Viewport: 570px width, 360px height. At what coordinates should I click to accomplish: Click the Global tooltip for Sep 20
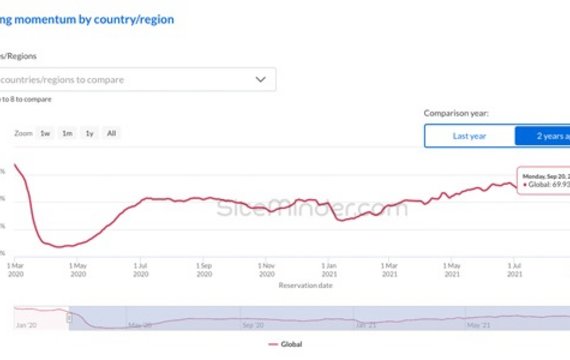(x=543, y=181)
